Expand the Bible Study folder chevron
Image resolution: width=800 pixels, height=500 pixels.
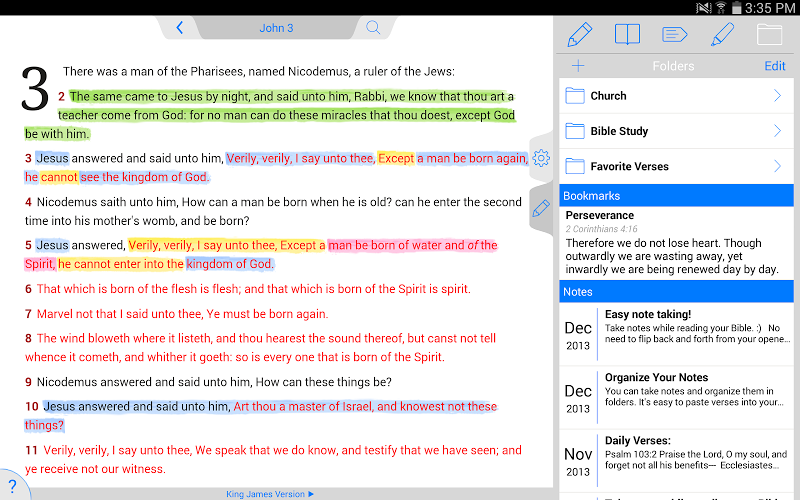pyautogui.click(x=777, y=131)
